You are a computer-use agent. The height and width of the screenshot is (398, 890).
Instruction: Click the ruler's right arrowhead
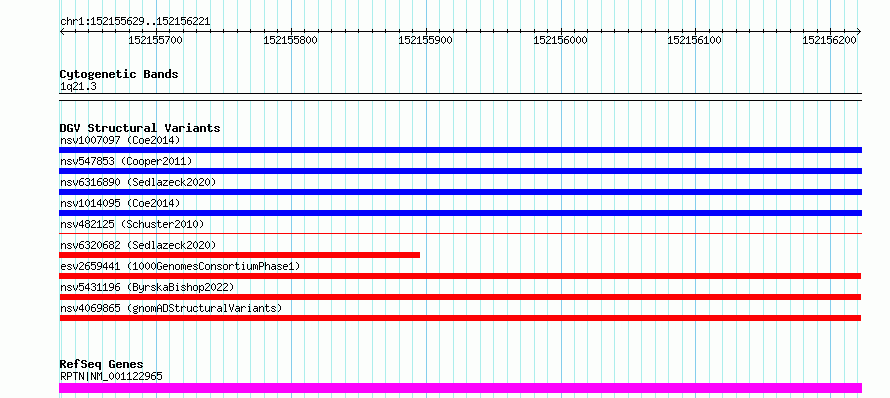click(859, 31)
